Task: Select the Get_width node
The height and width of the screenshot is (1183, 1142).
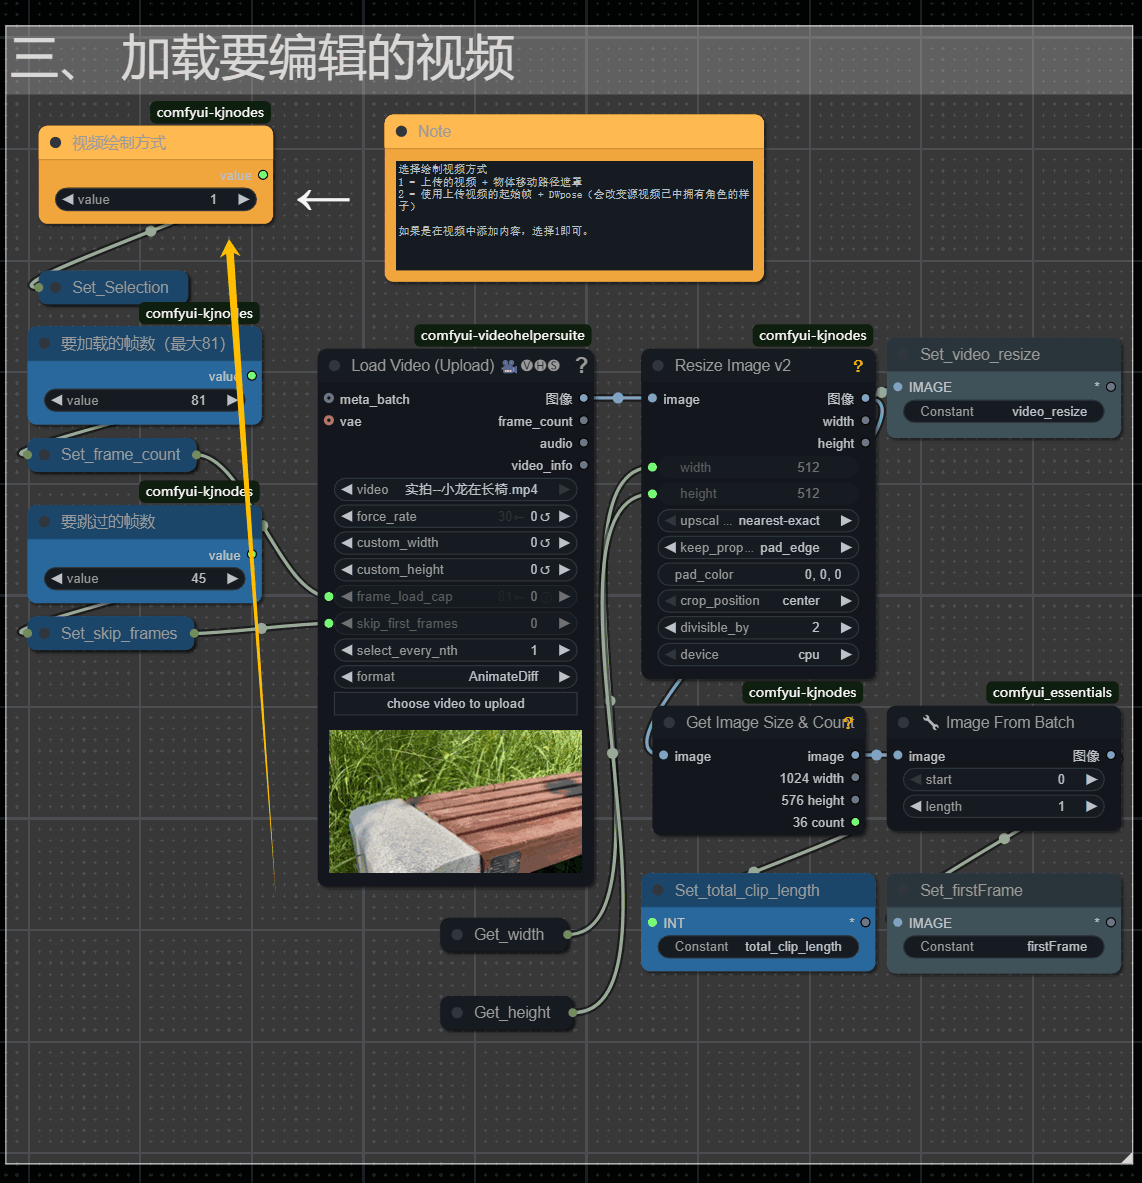Action: (x=508, y=935)
